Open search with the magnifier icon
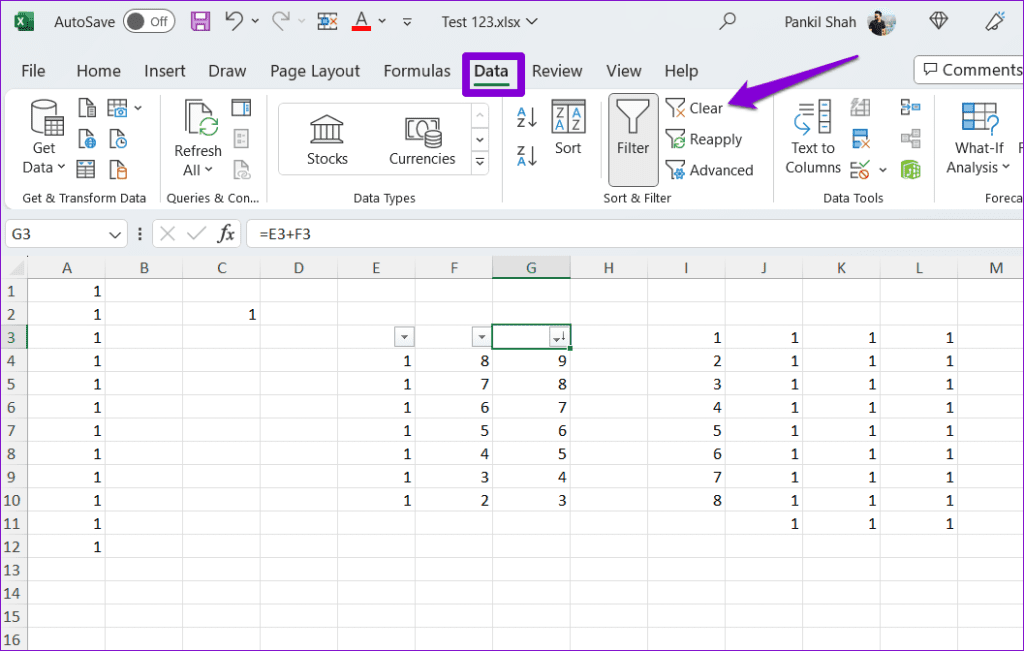This screenshot has width=1024, height=651. click(x=727, y=21)
